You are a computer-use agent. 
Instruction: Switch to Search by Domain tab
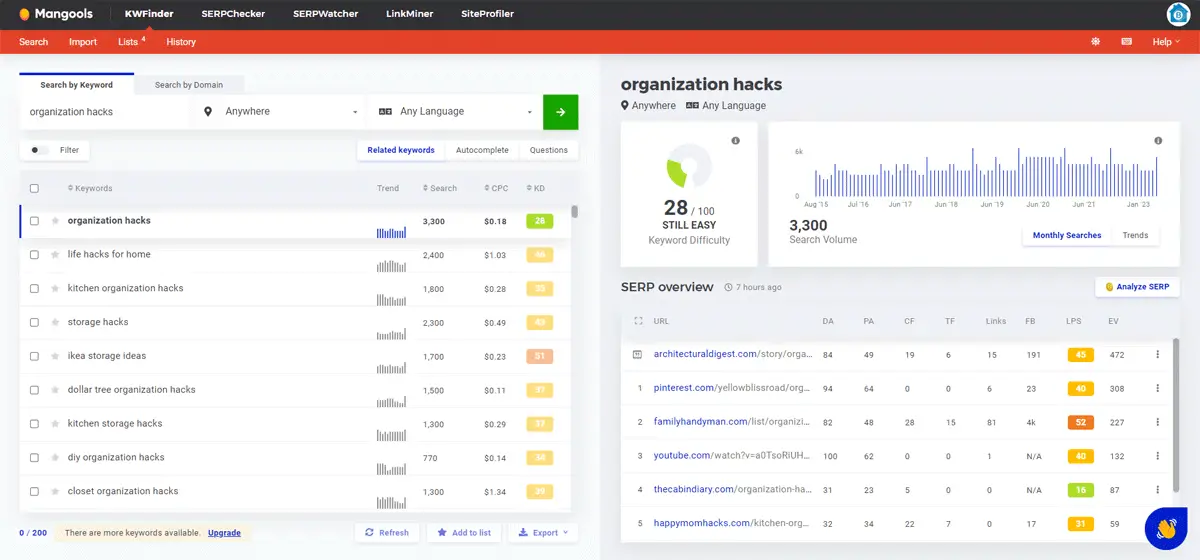tap(189, 85)
